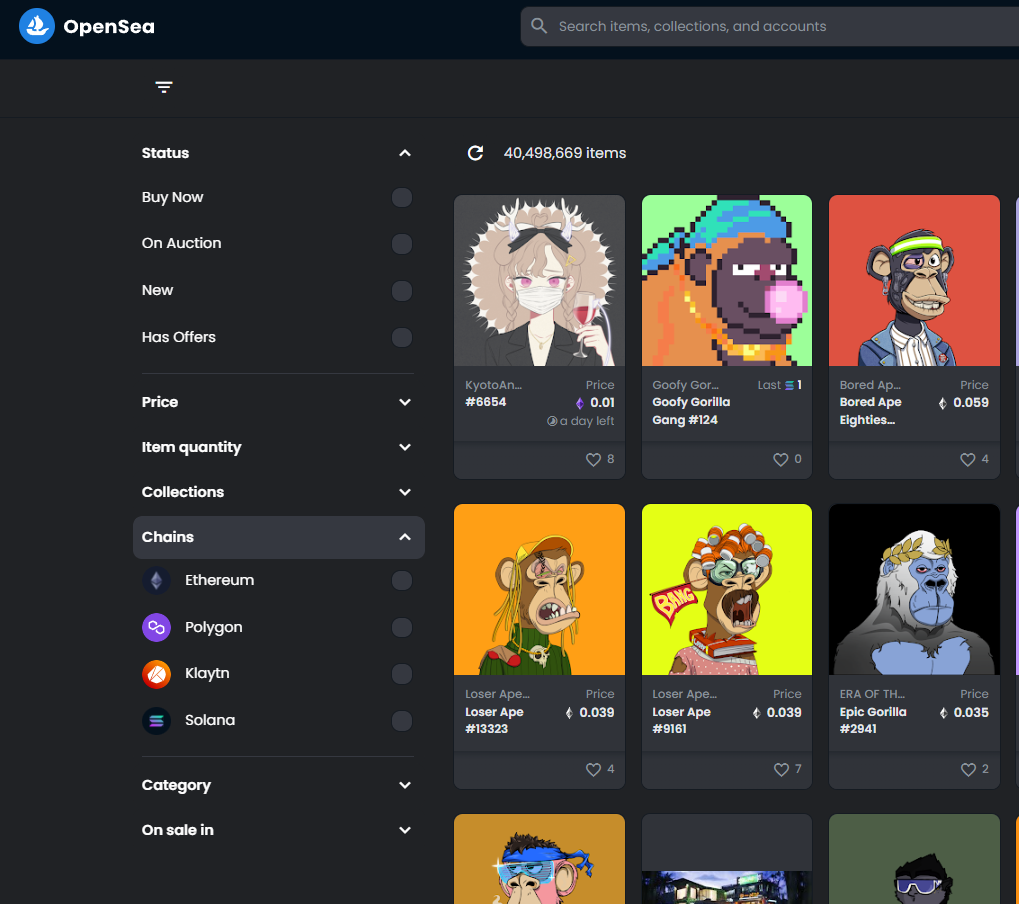Select the Polygon chain checkbox

coord(402,627)
